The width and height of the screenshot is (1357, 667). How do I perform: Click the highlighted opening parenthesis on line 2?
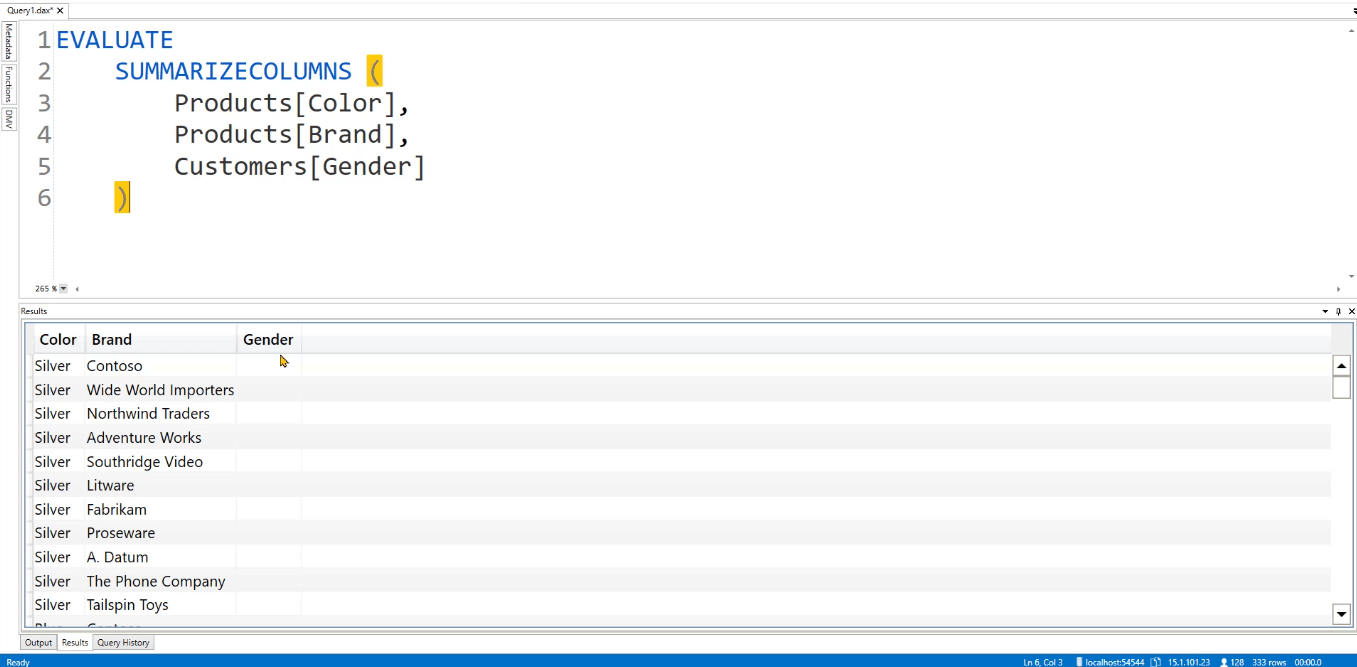pyautogui.click(x=374, y=71)
